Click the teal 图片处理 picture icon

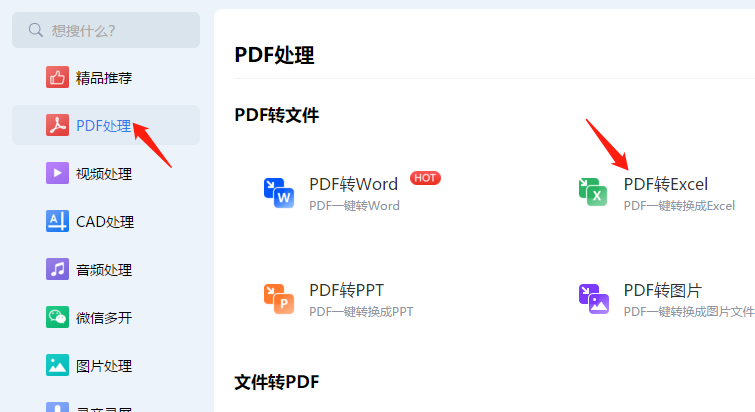click(57, 365)
